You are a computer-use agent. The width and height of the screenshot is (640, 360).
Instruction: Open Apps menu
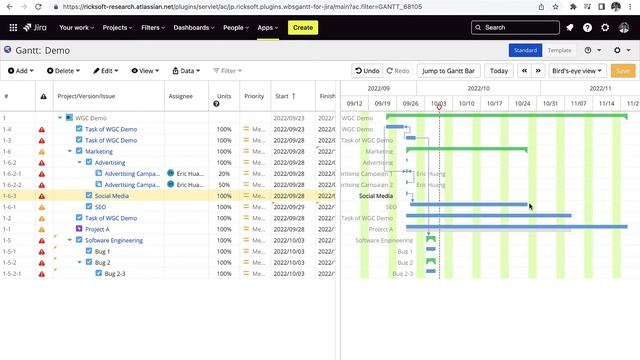click(x=267, y=27)
